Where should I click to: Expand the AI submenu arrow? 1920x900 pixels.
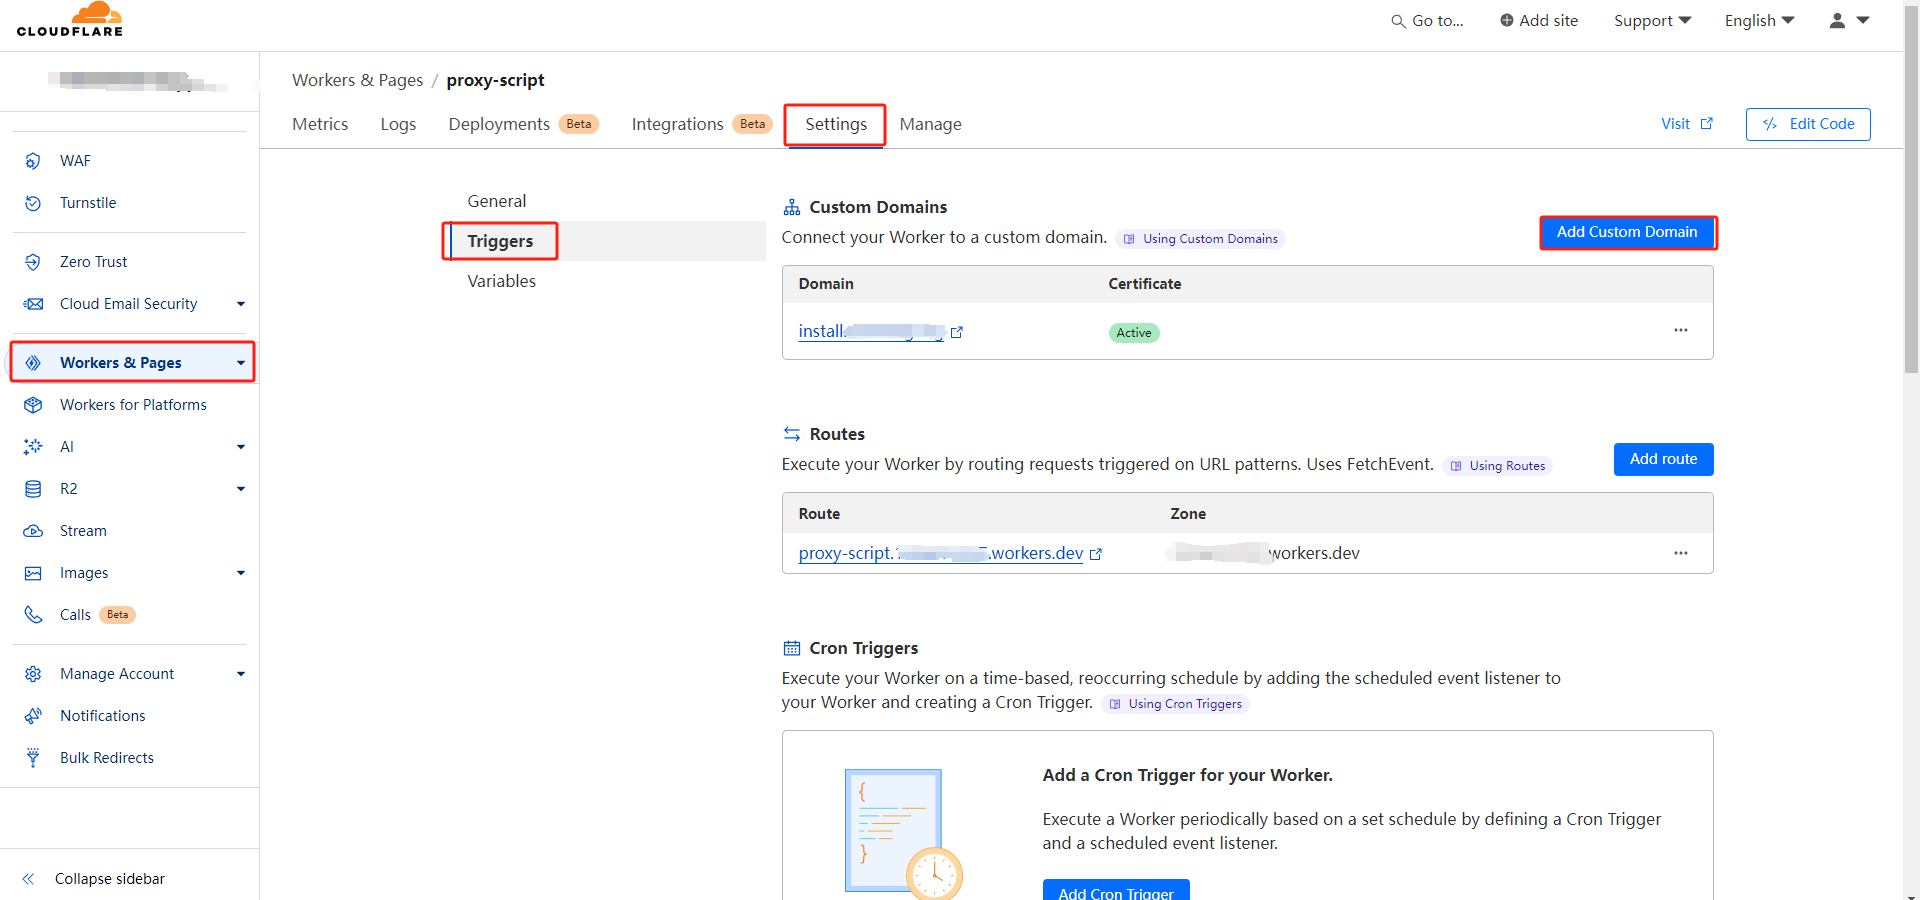point(240,447)
